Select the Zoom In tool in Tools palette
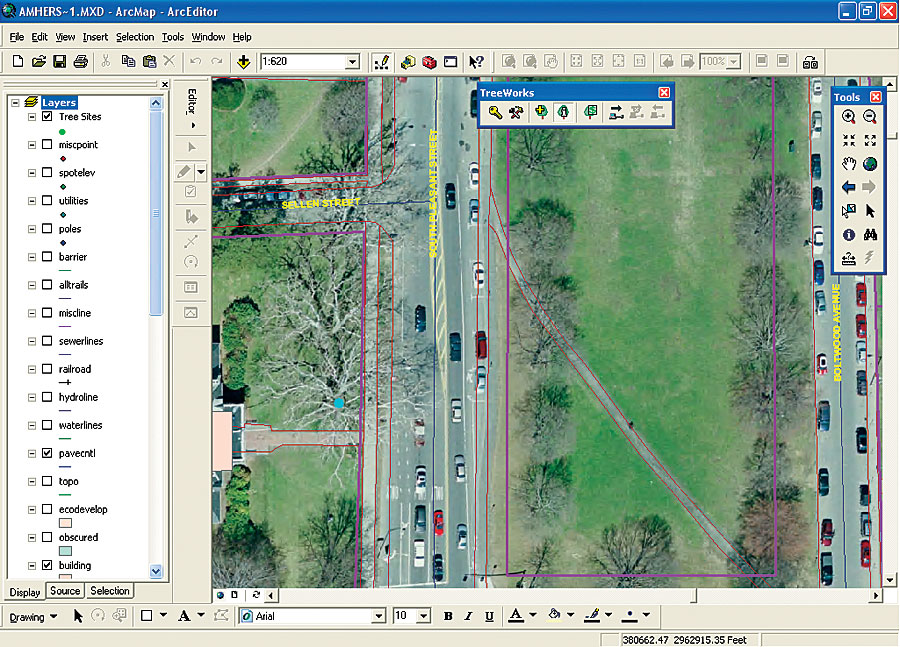Viewport: 900px width, 647px height. pos(848,117)
